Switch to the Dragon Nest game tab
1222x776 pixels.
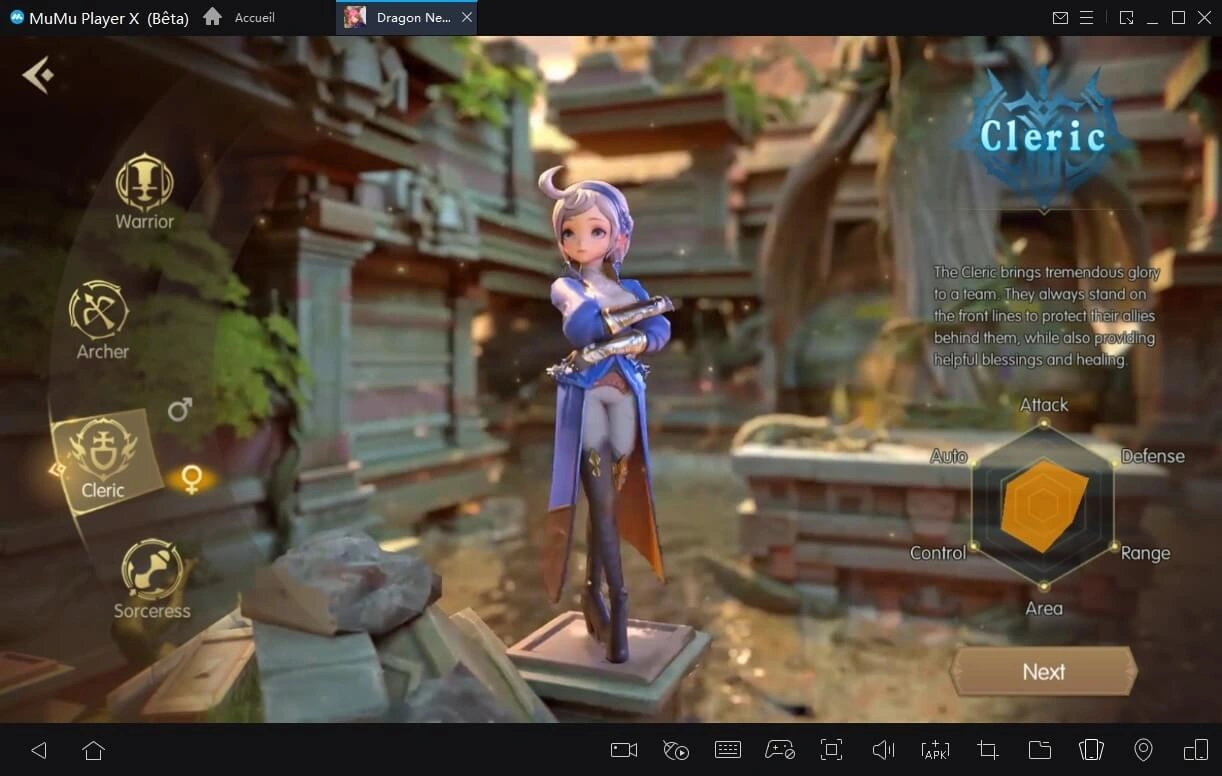pos(404,17)
